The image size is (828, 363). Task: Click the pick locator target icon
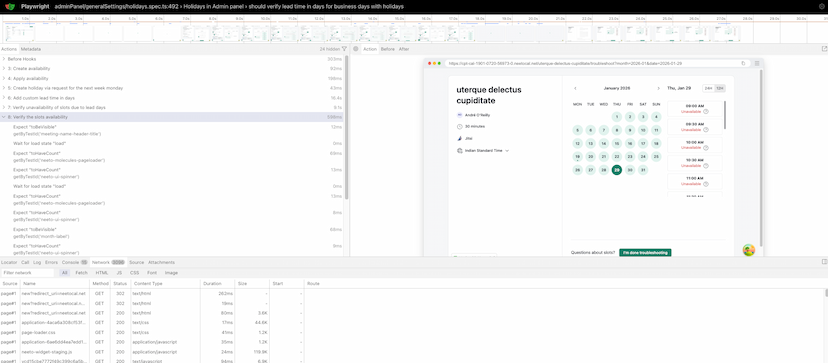[356, 49]
